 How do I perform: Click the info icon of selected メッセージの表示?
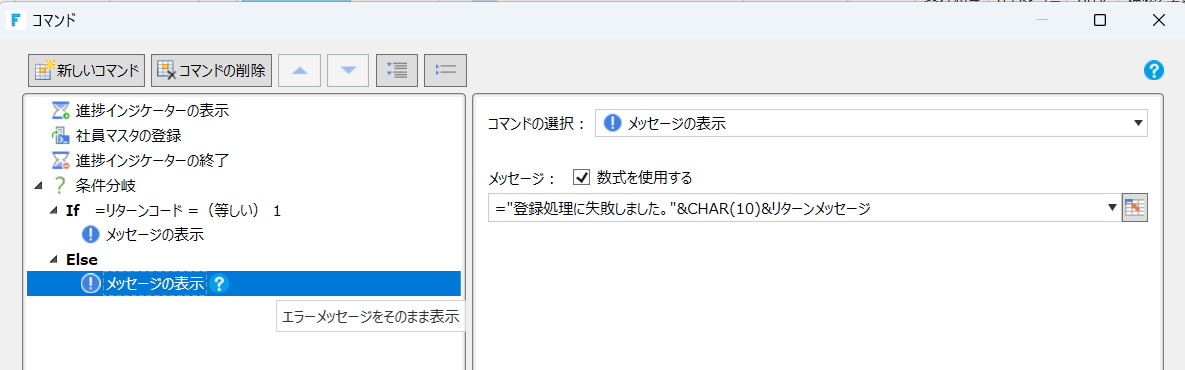tap(91, 284)
